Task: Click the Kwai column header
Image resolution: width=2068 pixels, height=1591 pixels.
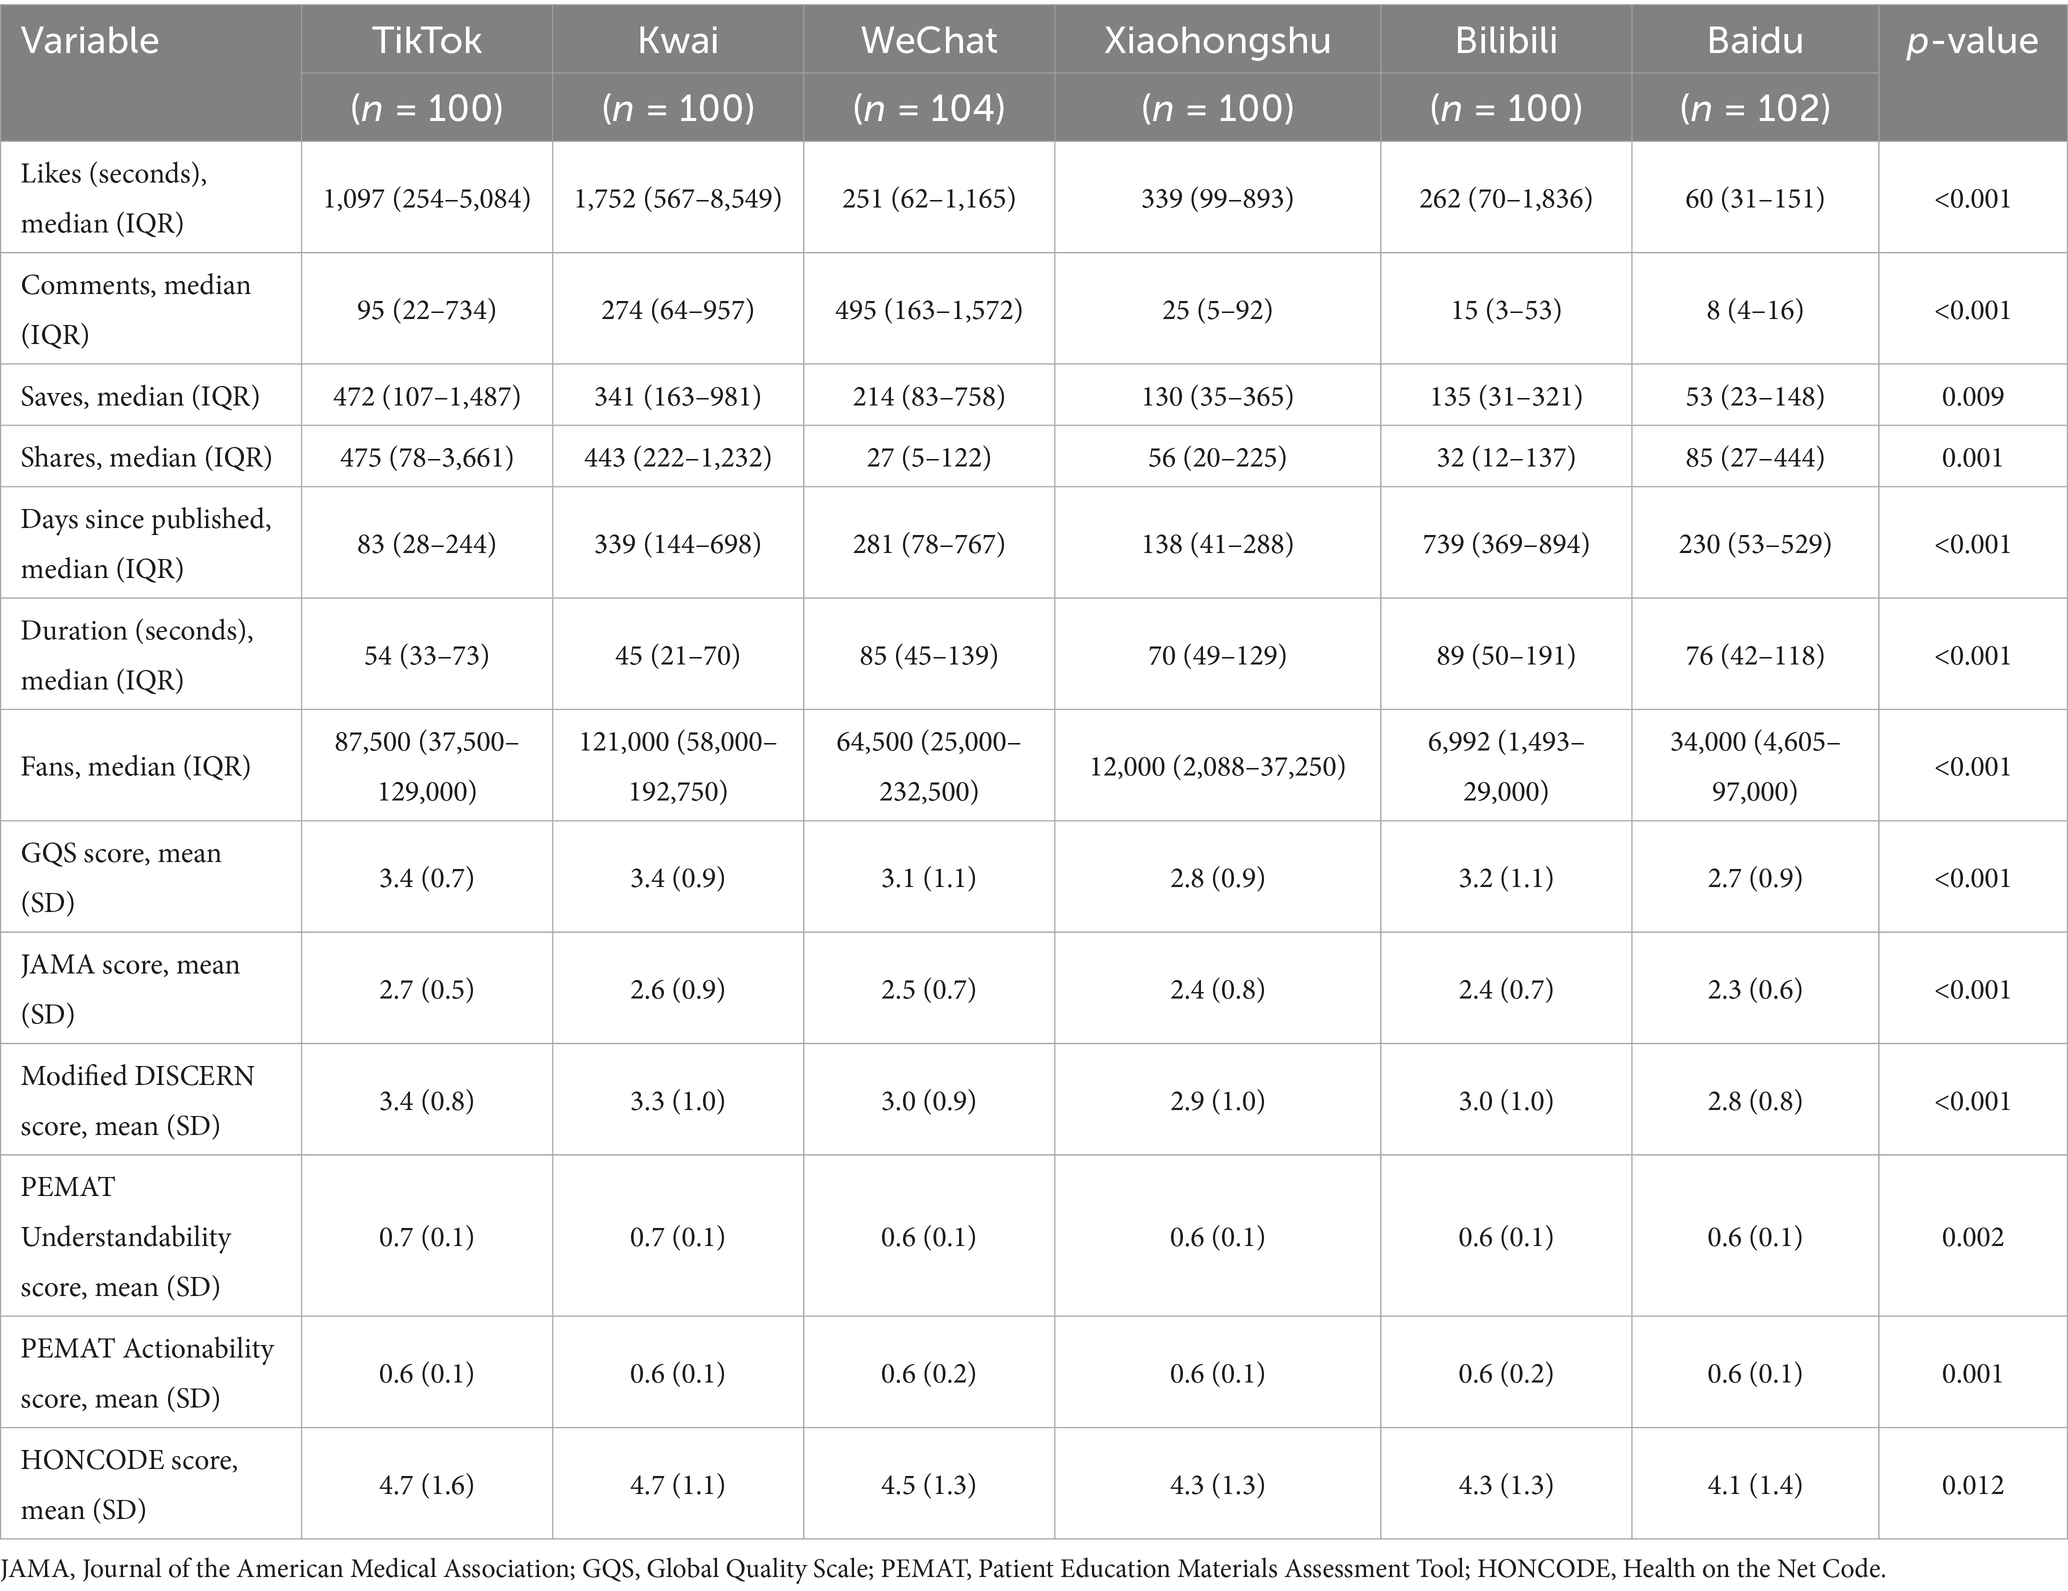Action: (677, 40)
